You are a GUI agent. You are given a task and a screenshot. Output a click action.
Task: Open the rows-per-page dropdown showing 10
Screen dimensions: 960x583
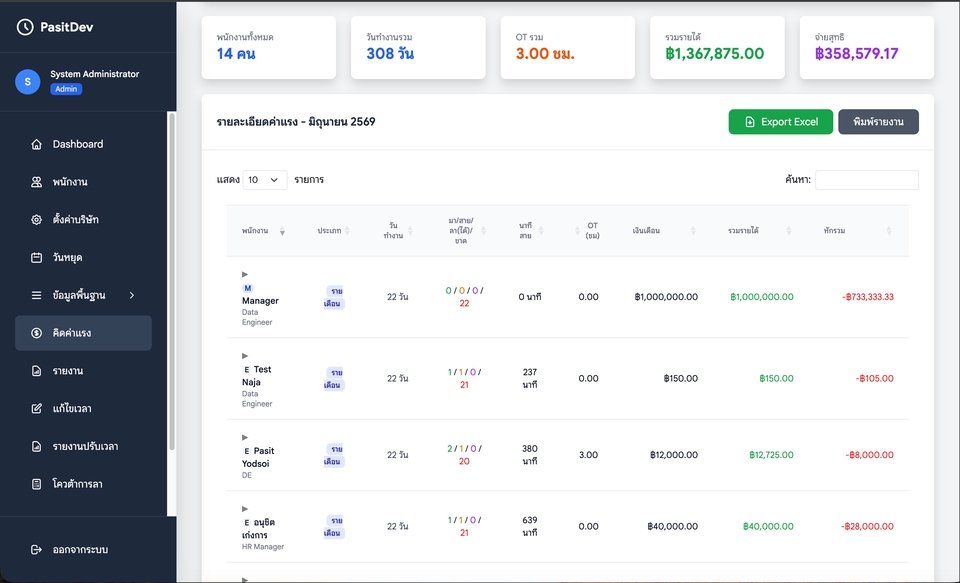(x=264, y=180)
